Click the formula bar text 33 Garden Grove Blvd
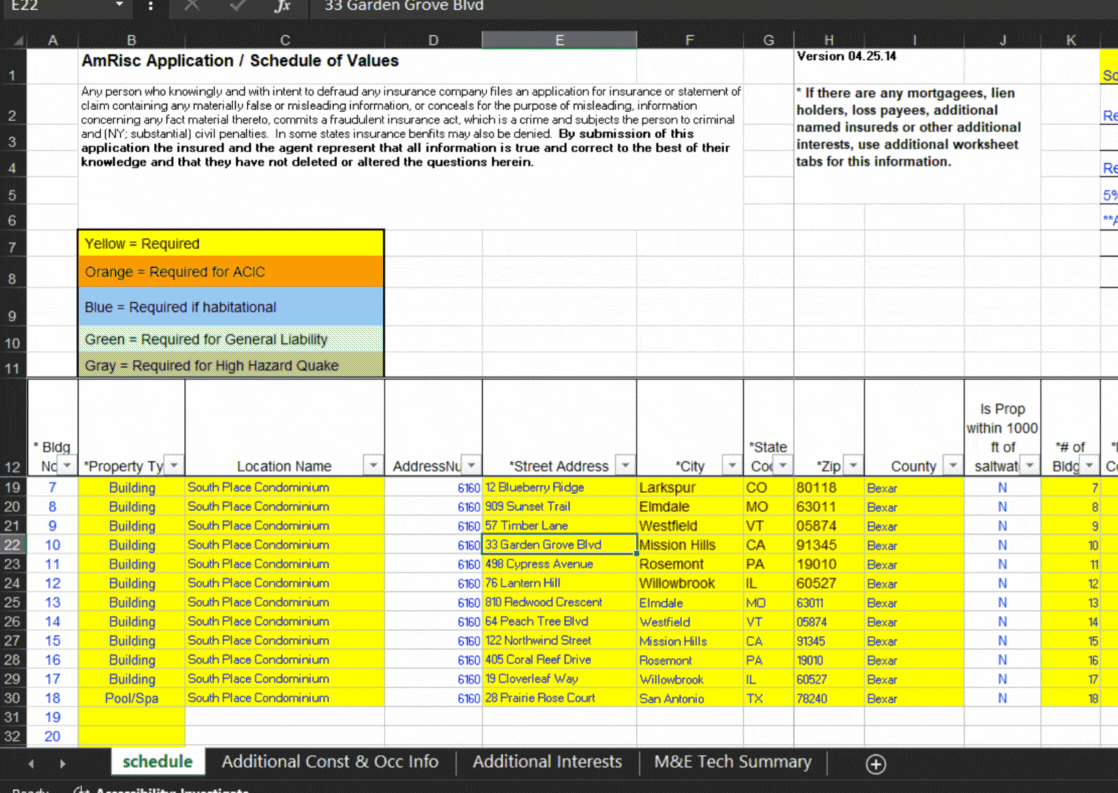The image size is (1118, 793). pos(404,6)
